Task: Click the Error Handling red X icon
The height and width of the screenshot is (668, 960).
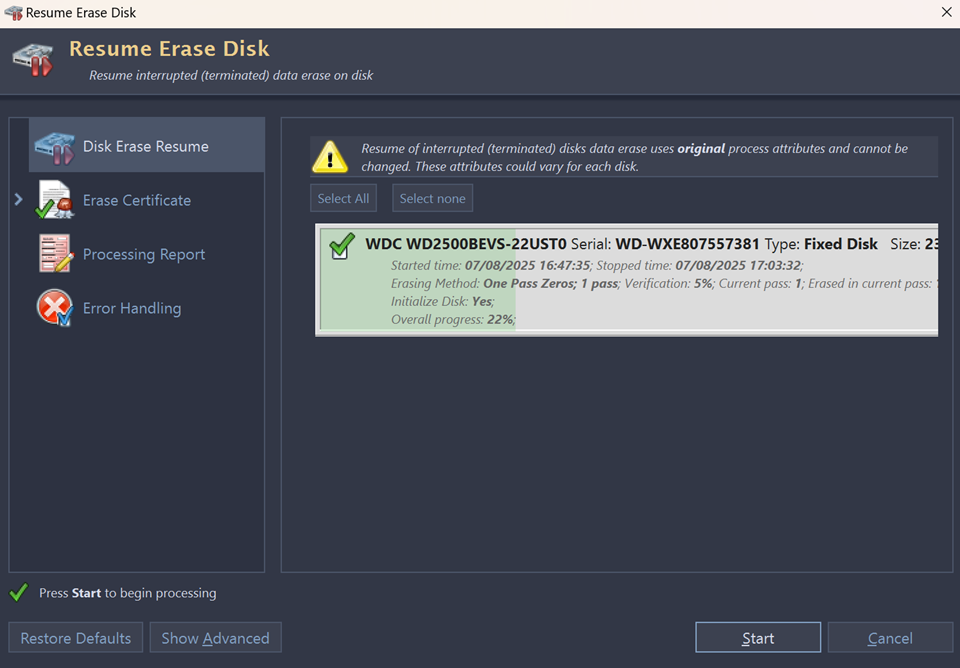Action: [x=55, y=308]
